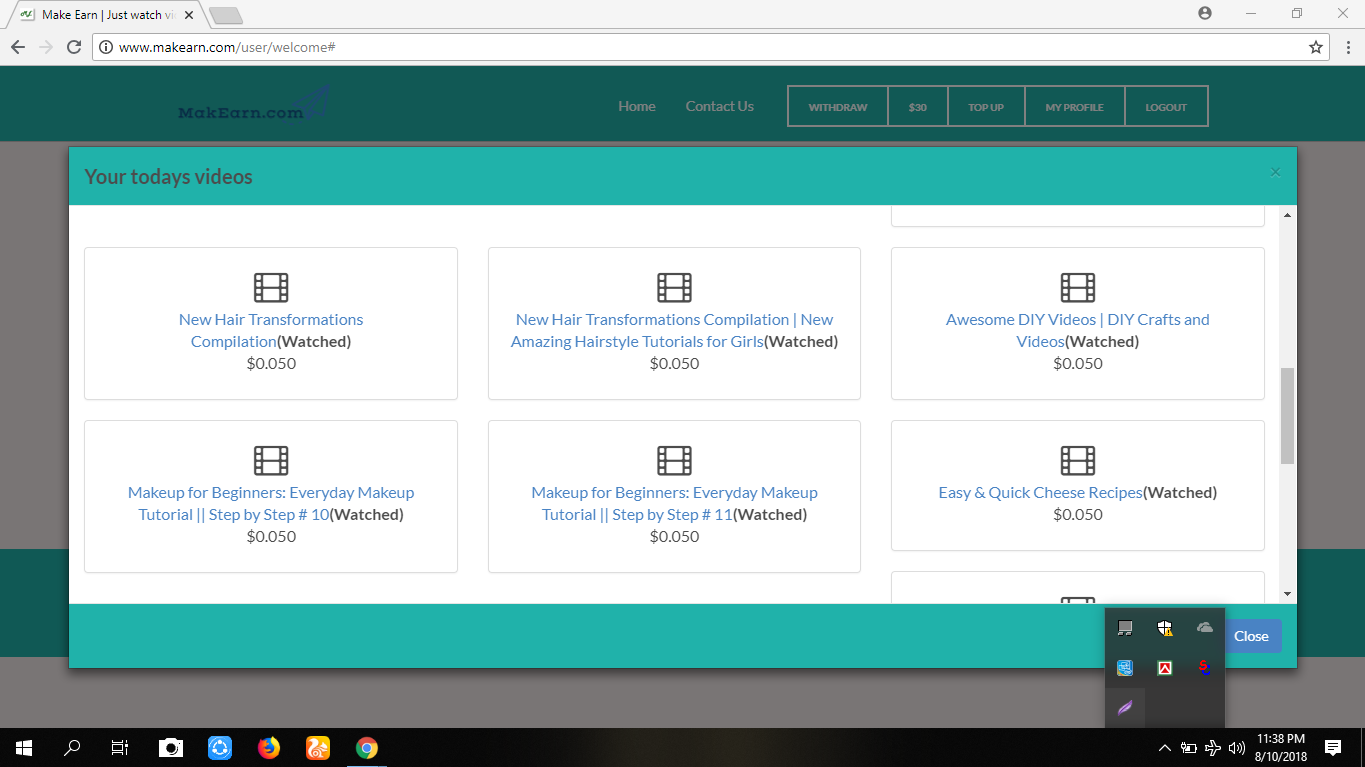
Task: Collapse the hidden tray icons chevron
Action: pos(1164,747)
